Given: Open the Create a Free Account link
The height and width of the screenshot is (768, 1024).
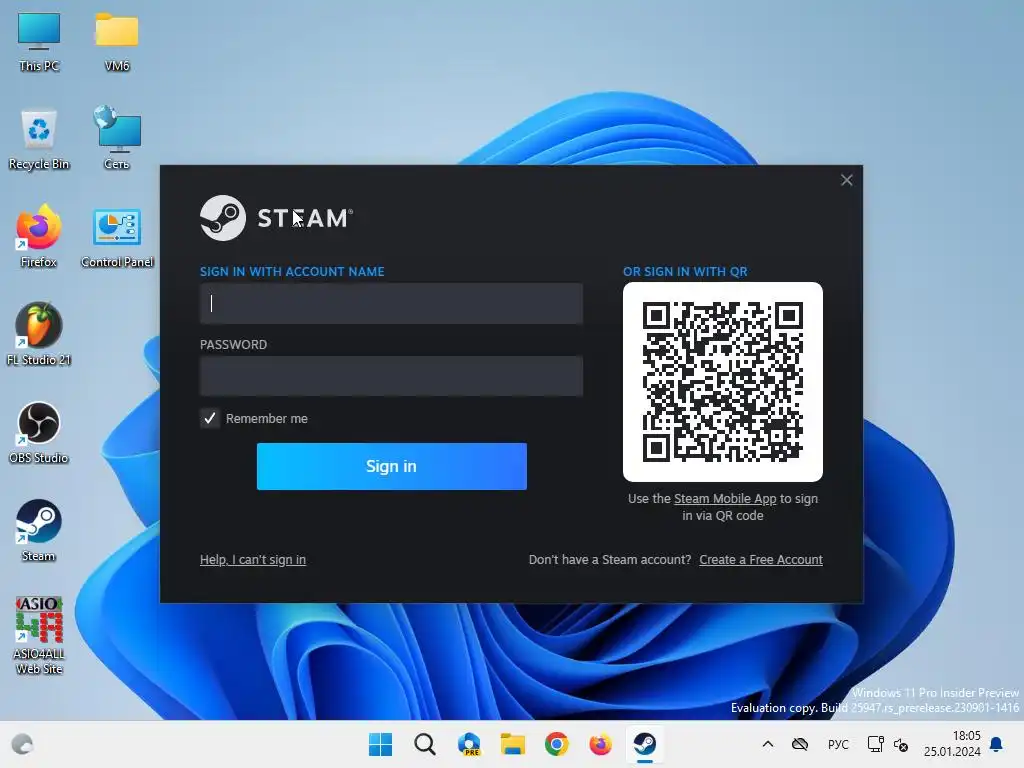Looking at the screenshot, I should click(x=761, y=560).
